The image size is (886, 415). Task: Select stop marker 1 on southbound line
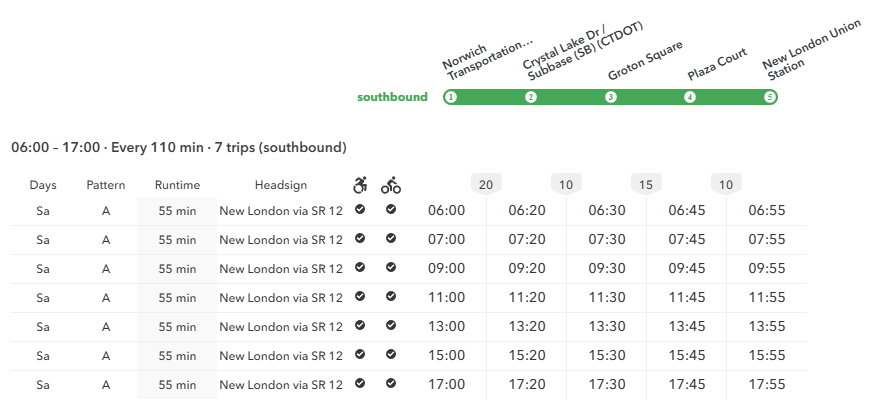click(x=450, y=97)
